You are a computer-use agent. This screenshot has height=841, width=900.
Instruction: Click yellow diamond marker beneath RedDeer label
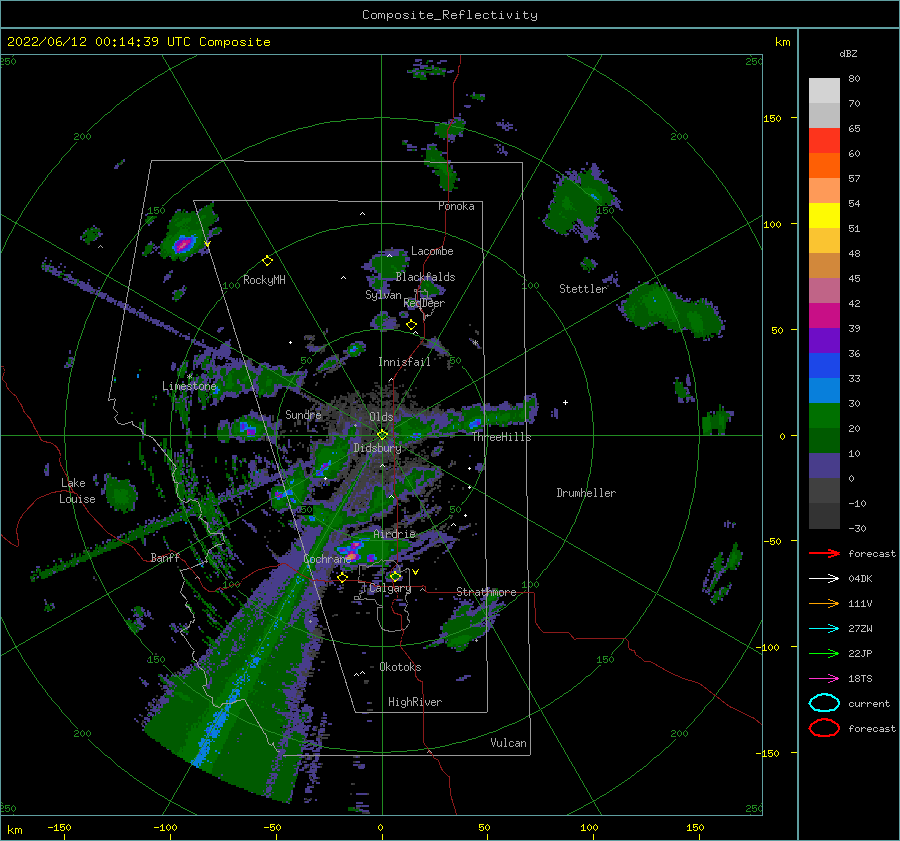pyautogui.click(x=411, y=325)
